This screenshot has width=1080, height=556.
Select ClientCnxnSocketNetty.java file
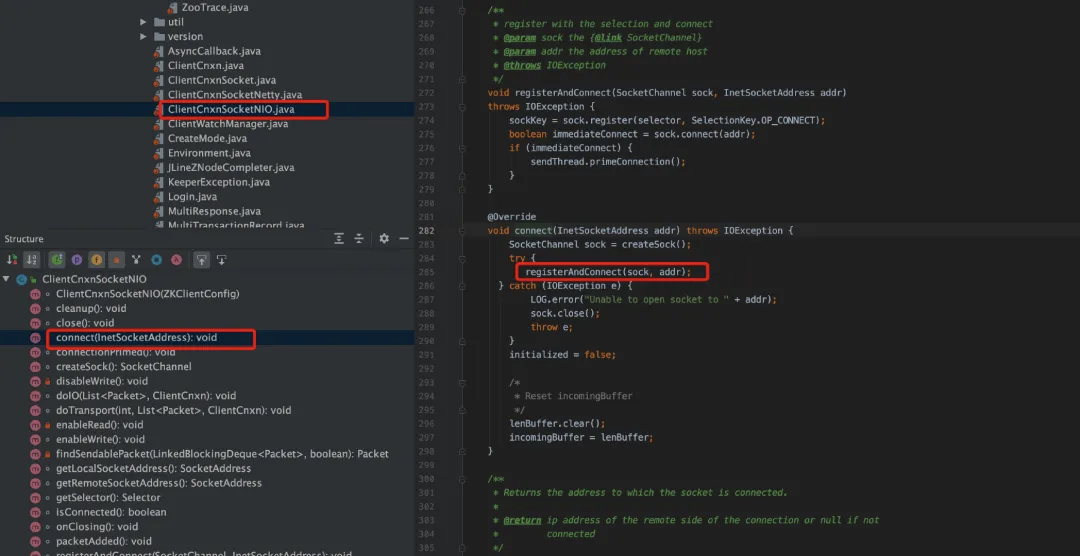[x=235, y=95]
